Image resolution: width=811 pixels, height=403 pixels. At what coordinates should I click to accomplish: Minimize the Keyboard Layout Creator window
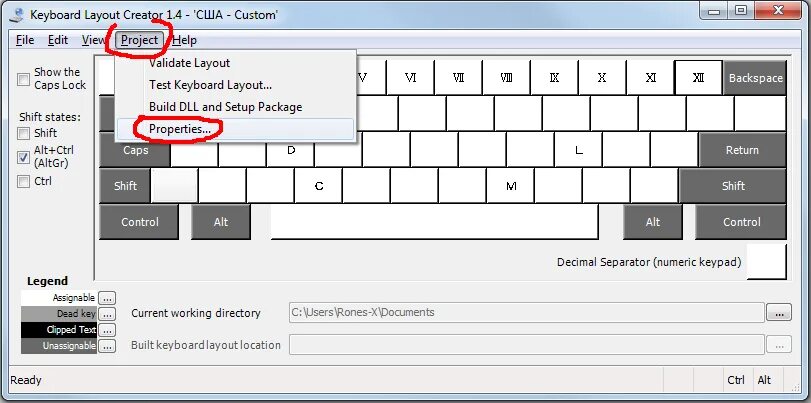click(x=715, y=10)
